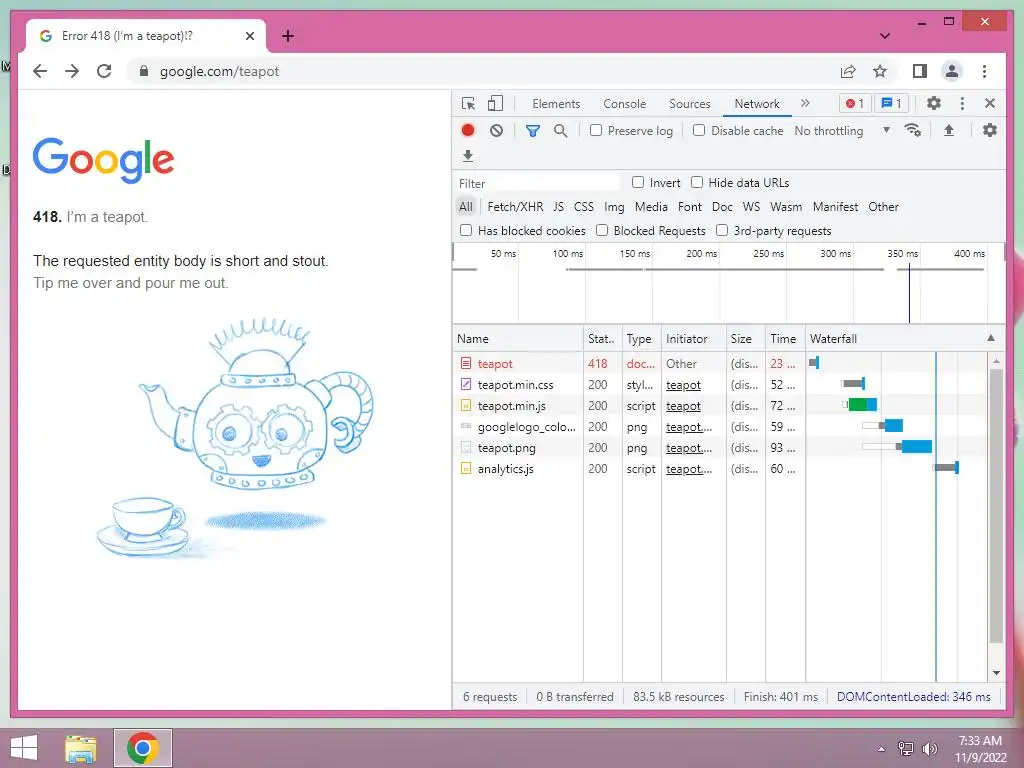The height and width of the screenshot is (768, 1024).
Task: Check Has blocked cookies
Action: pyautogui.click(x=466, y=230)
